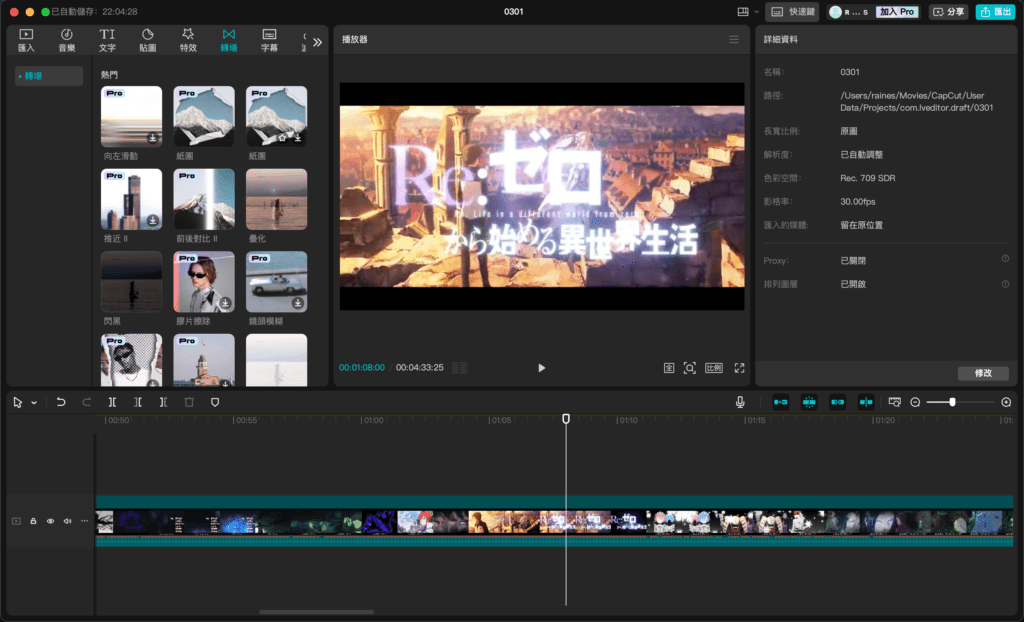This screenshot has height=622, width=1024.
Task: Toggle the main track magnet
Action: click(780, 402)
